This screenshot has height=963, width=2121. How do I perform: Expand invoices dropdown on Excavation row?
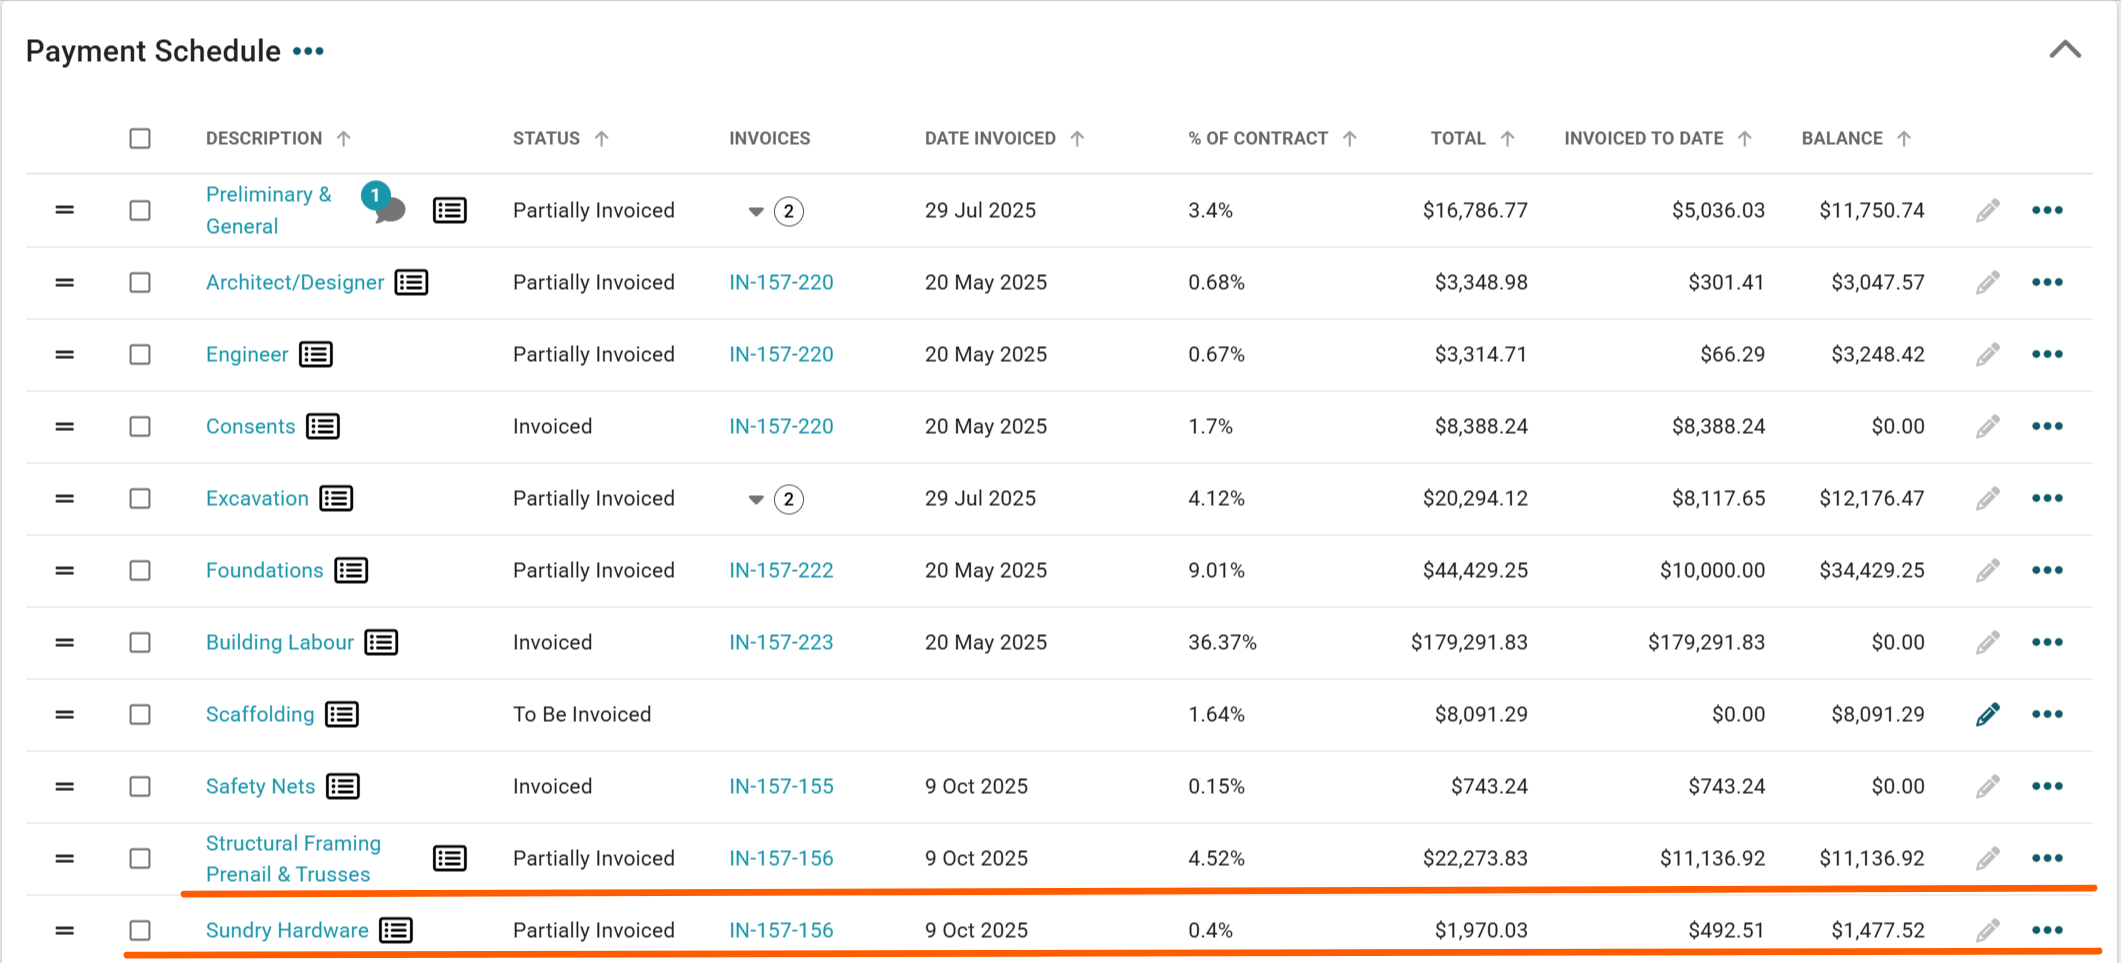point(757,499)
